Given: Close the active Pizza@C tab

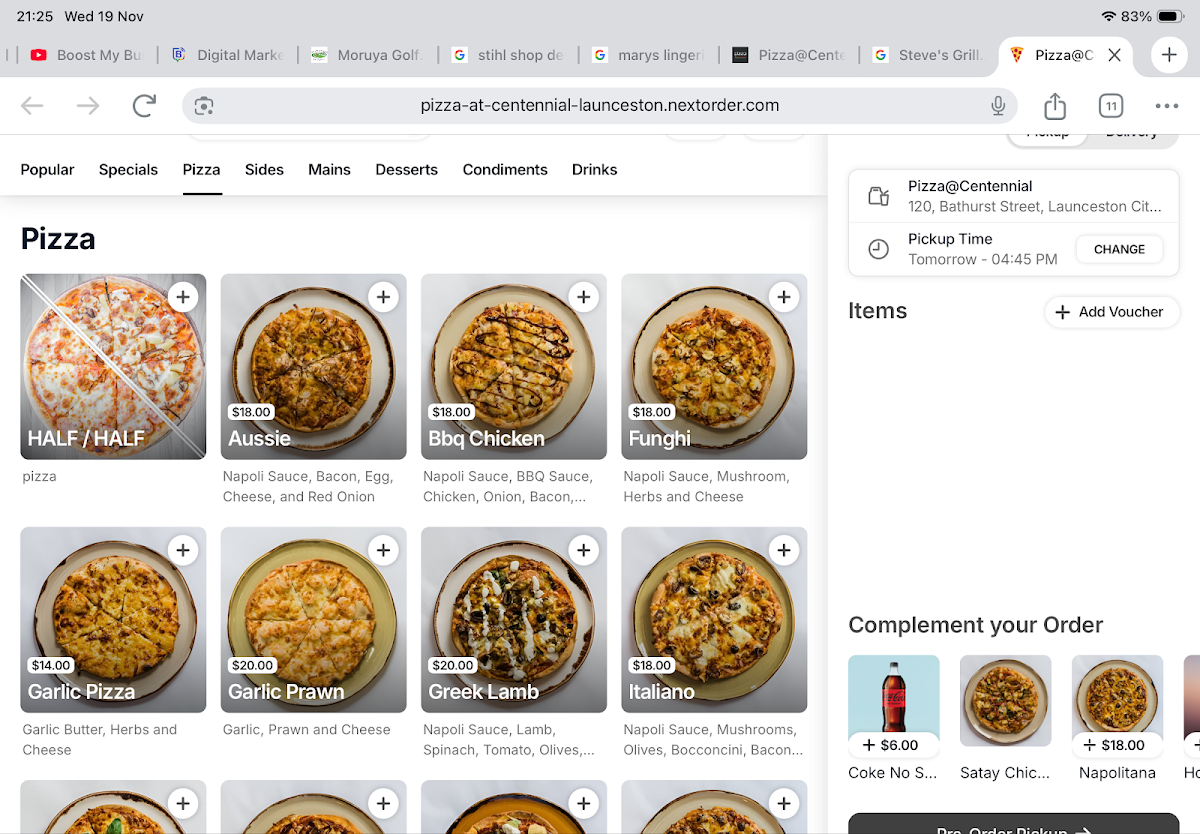Looking at the screenshot, I should click(x=1115, y=55).
